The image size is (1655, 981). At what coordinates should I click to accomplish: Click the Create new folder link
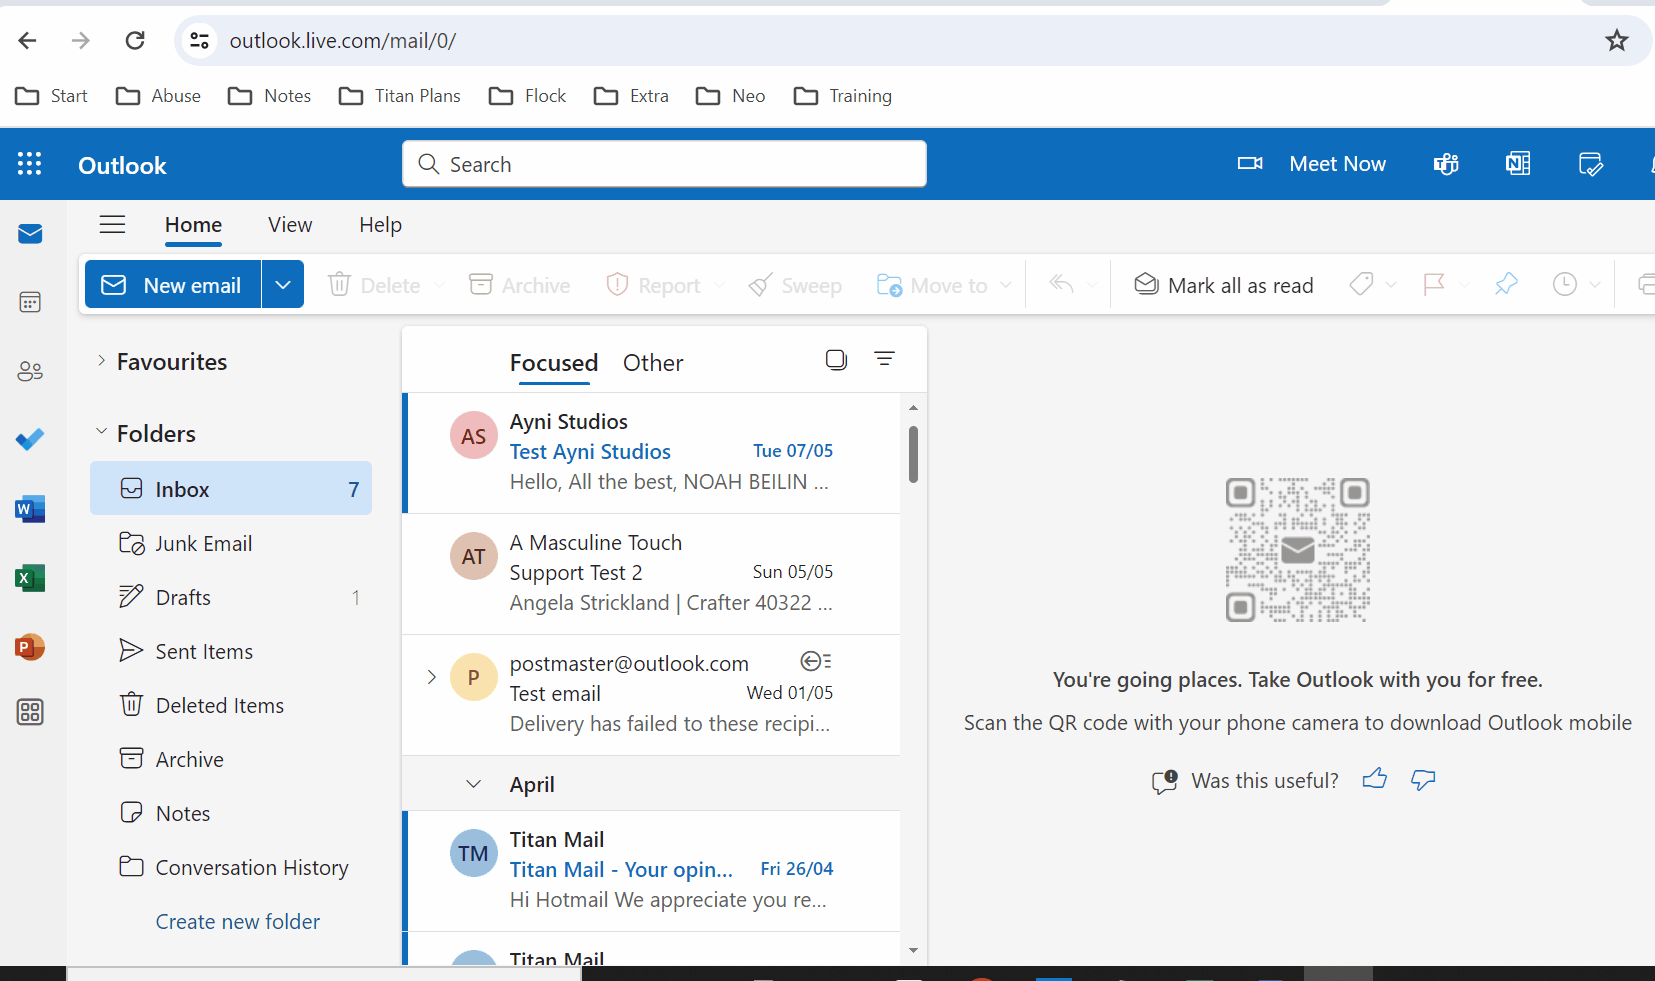(238, 921)
